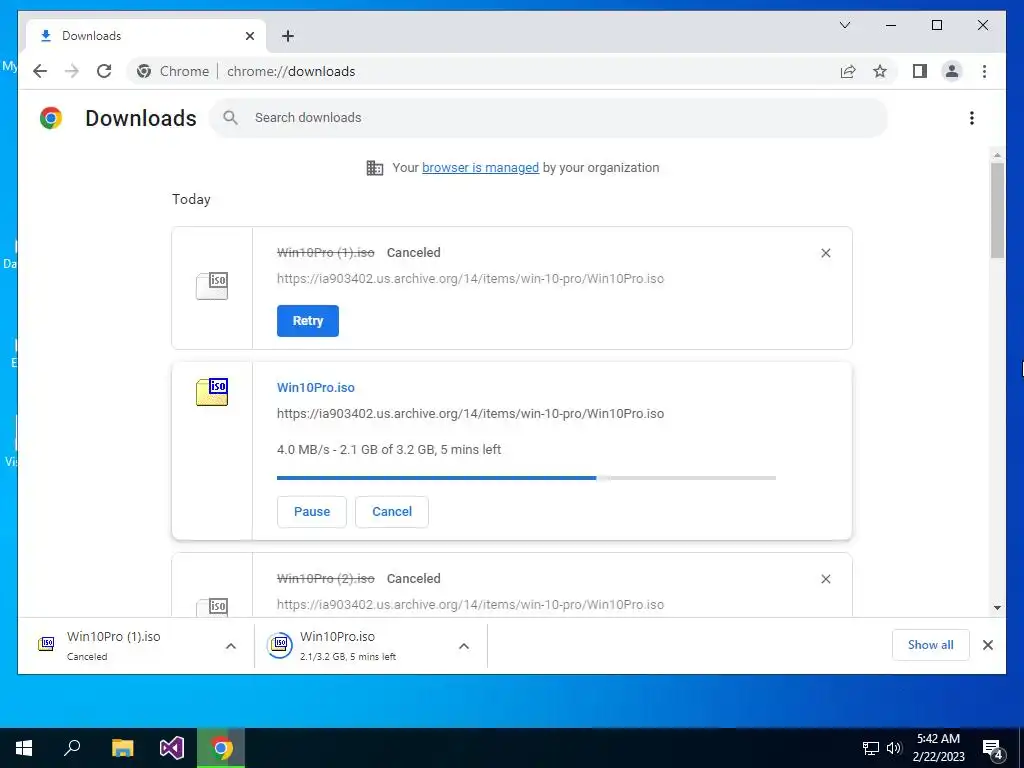Open the 'browser is managed' link
1024x768 pixels.
480,168
